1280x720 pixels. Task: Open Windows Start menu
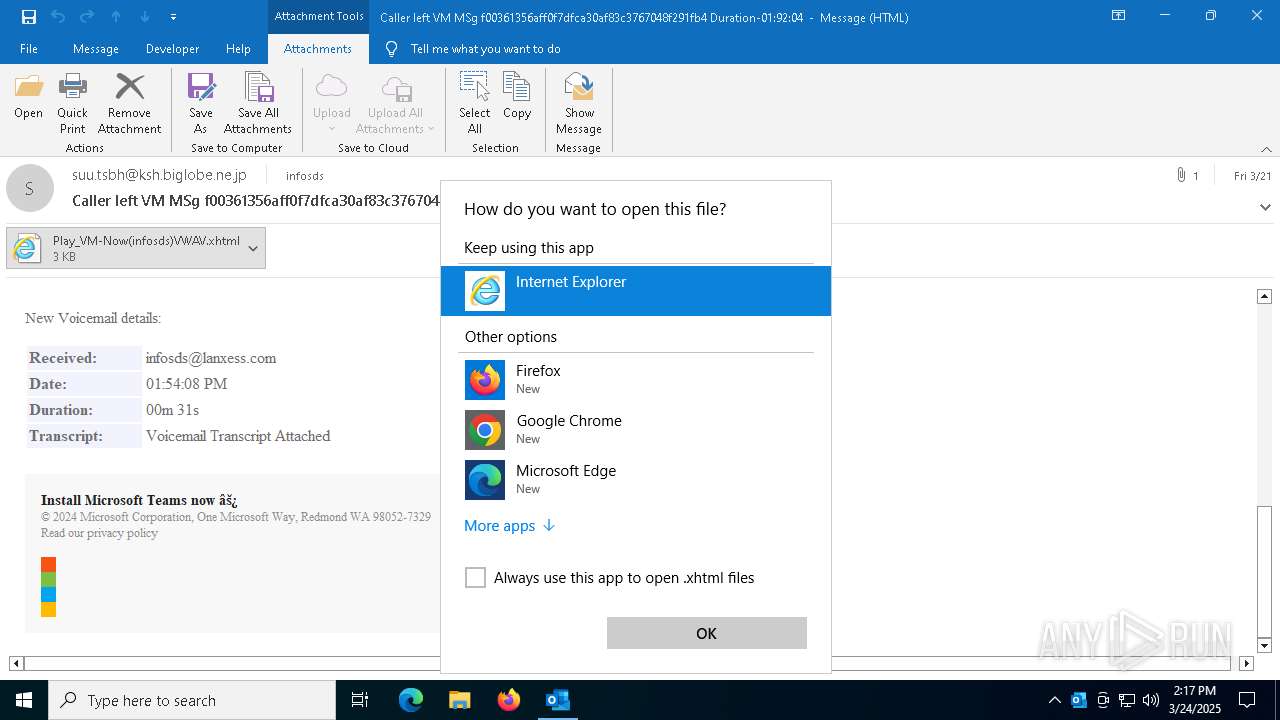click(24, 700)
